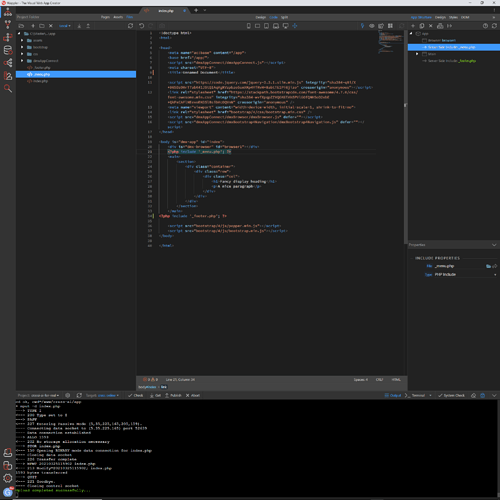
Task: Open the Git manager sidebar icon
Action: (8, 24)
